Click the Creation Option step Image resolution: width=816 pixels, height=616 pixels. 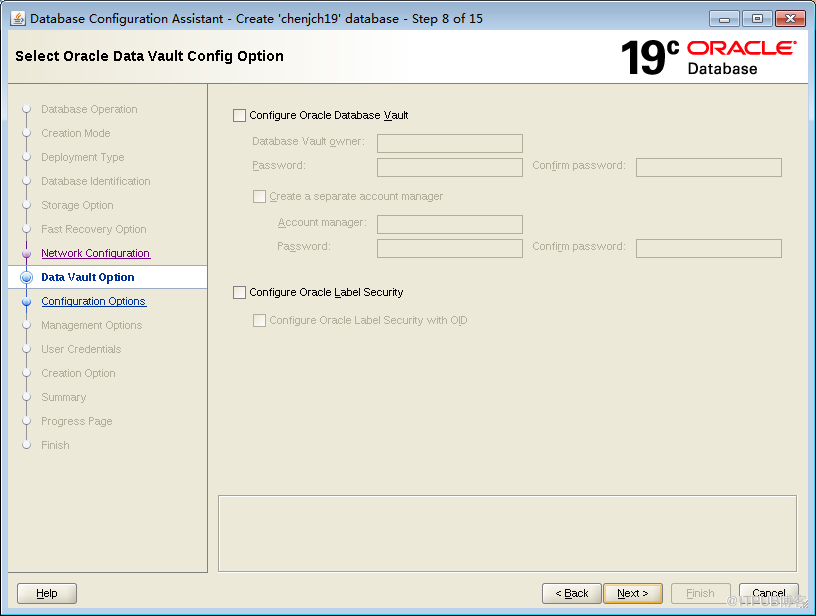(x=78, y=373)
